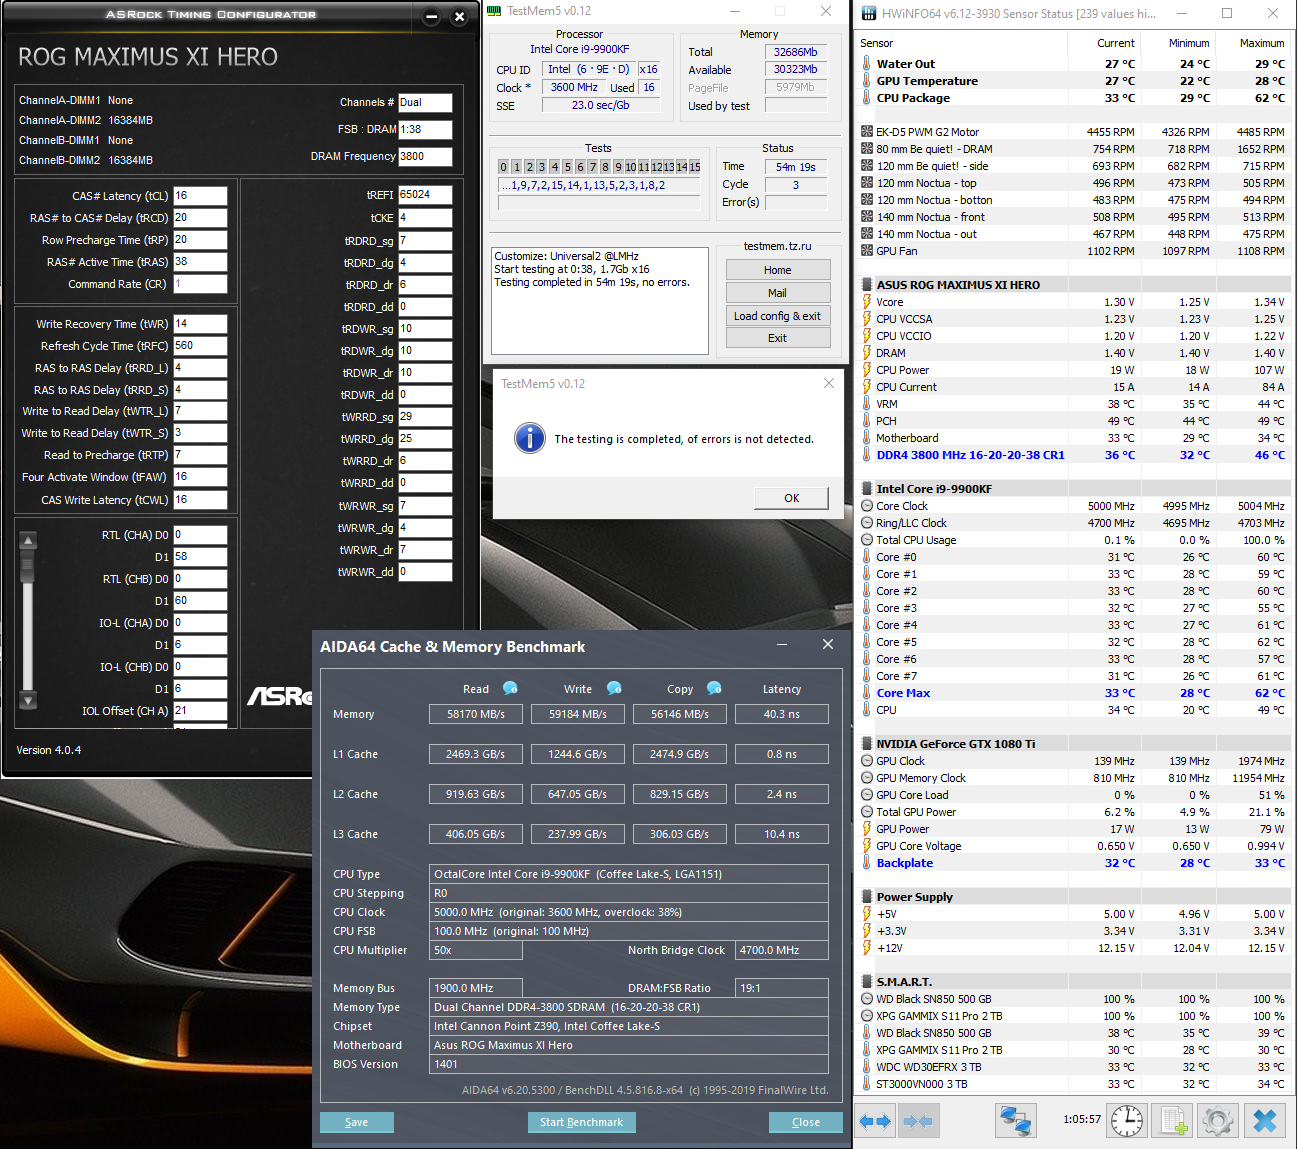The height and width of the screenshot is (1149, 1297).
Task: Click DRAM Frequency field showing 3800
Action: coord(425,156)
